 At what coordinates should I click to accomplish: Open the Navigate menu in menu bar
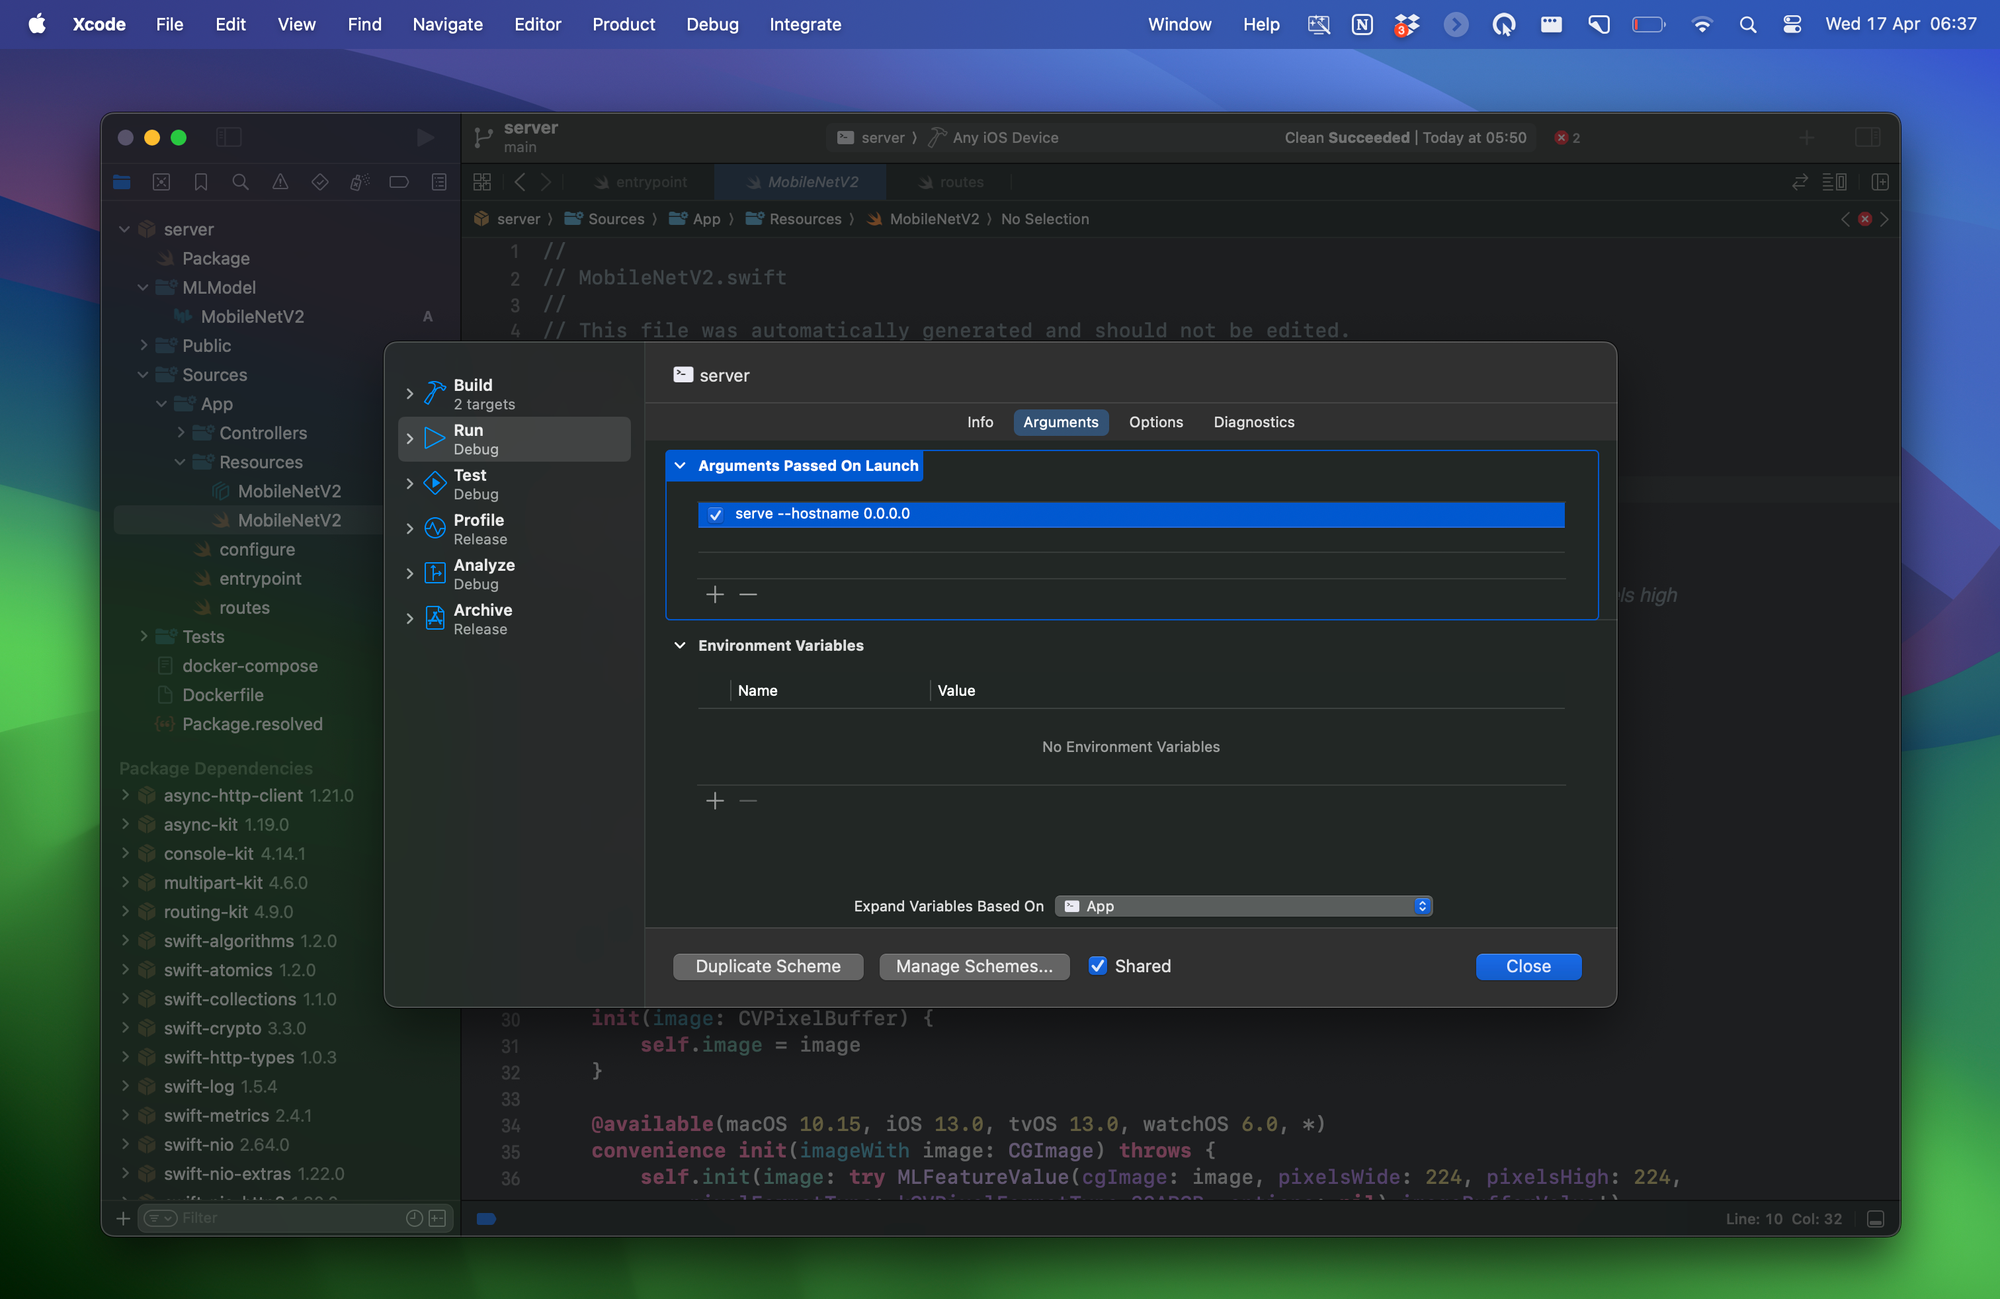pyautogui.click(x=448, y=23)
